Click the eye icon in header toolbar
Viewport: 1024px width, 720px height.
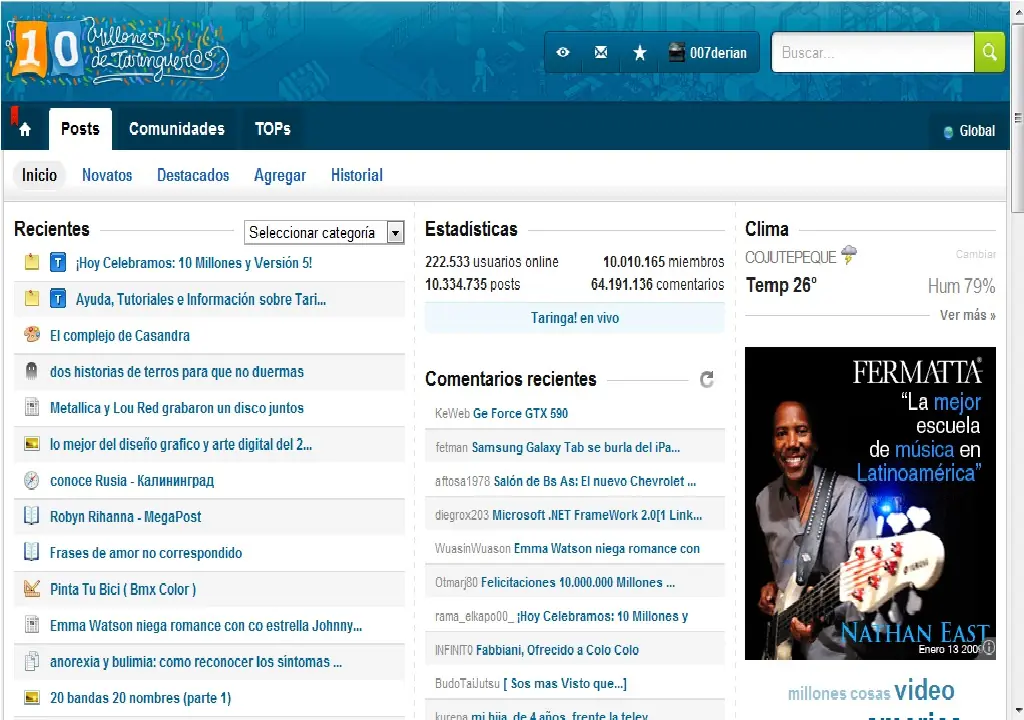click(563, 52)
